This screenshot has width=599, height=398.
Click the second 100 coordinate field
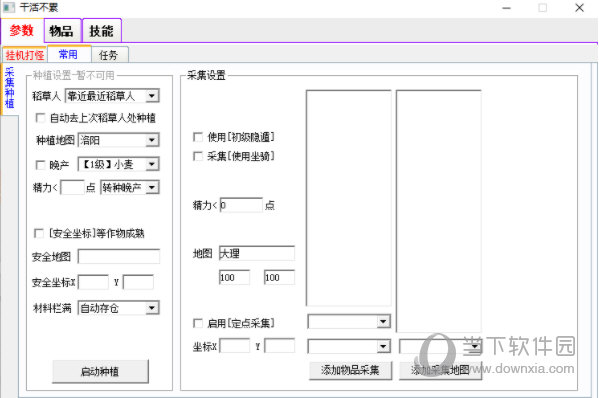279,277
